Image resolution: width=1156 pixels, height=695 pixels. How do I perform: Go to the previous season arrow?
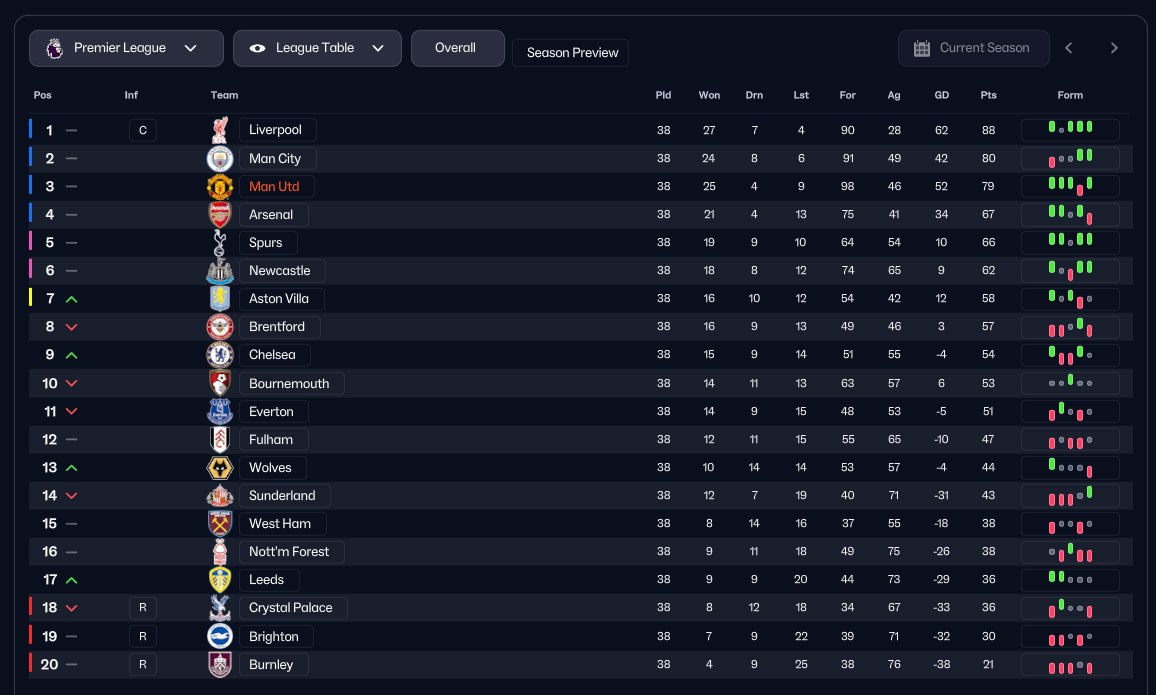point(1069,48)
